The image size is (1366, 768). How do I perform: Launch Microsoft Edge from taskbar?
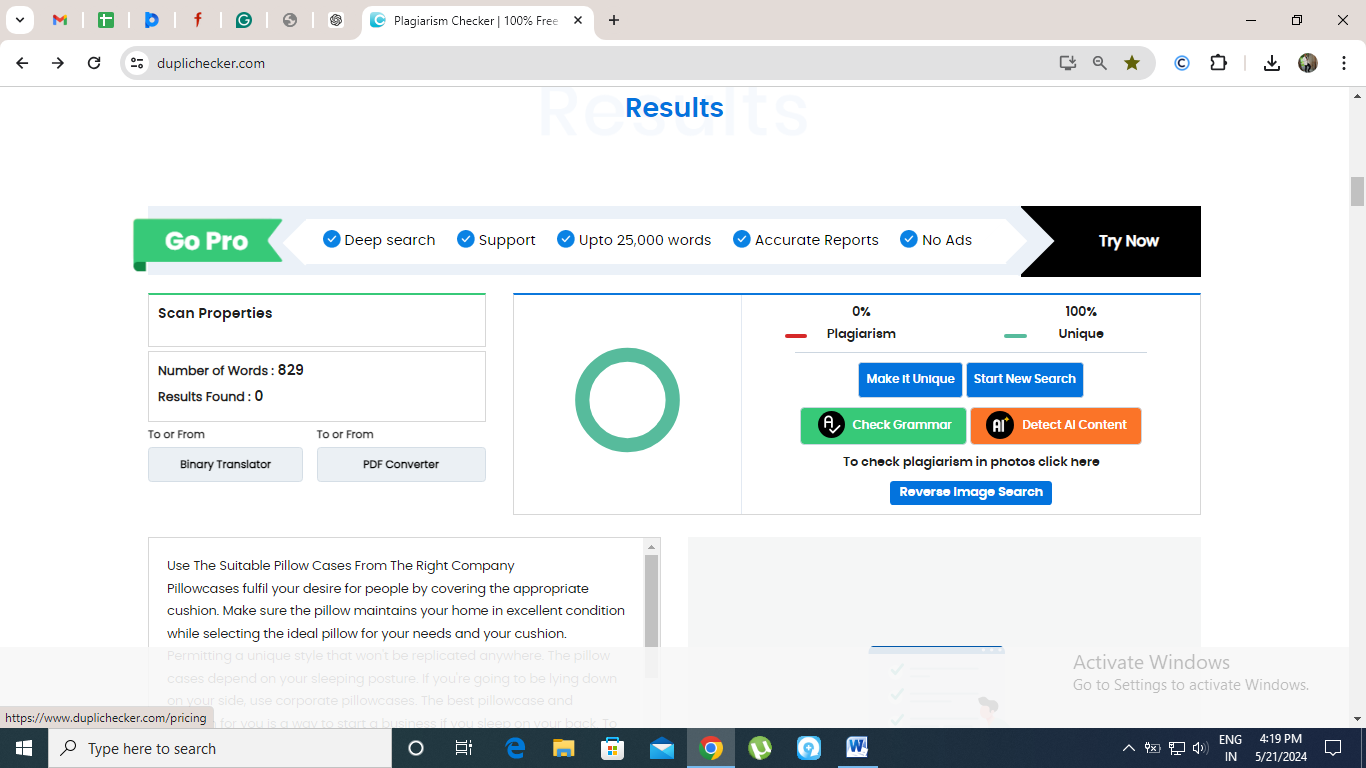515,748
